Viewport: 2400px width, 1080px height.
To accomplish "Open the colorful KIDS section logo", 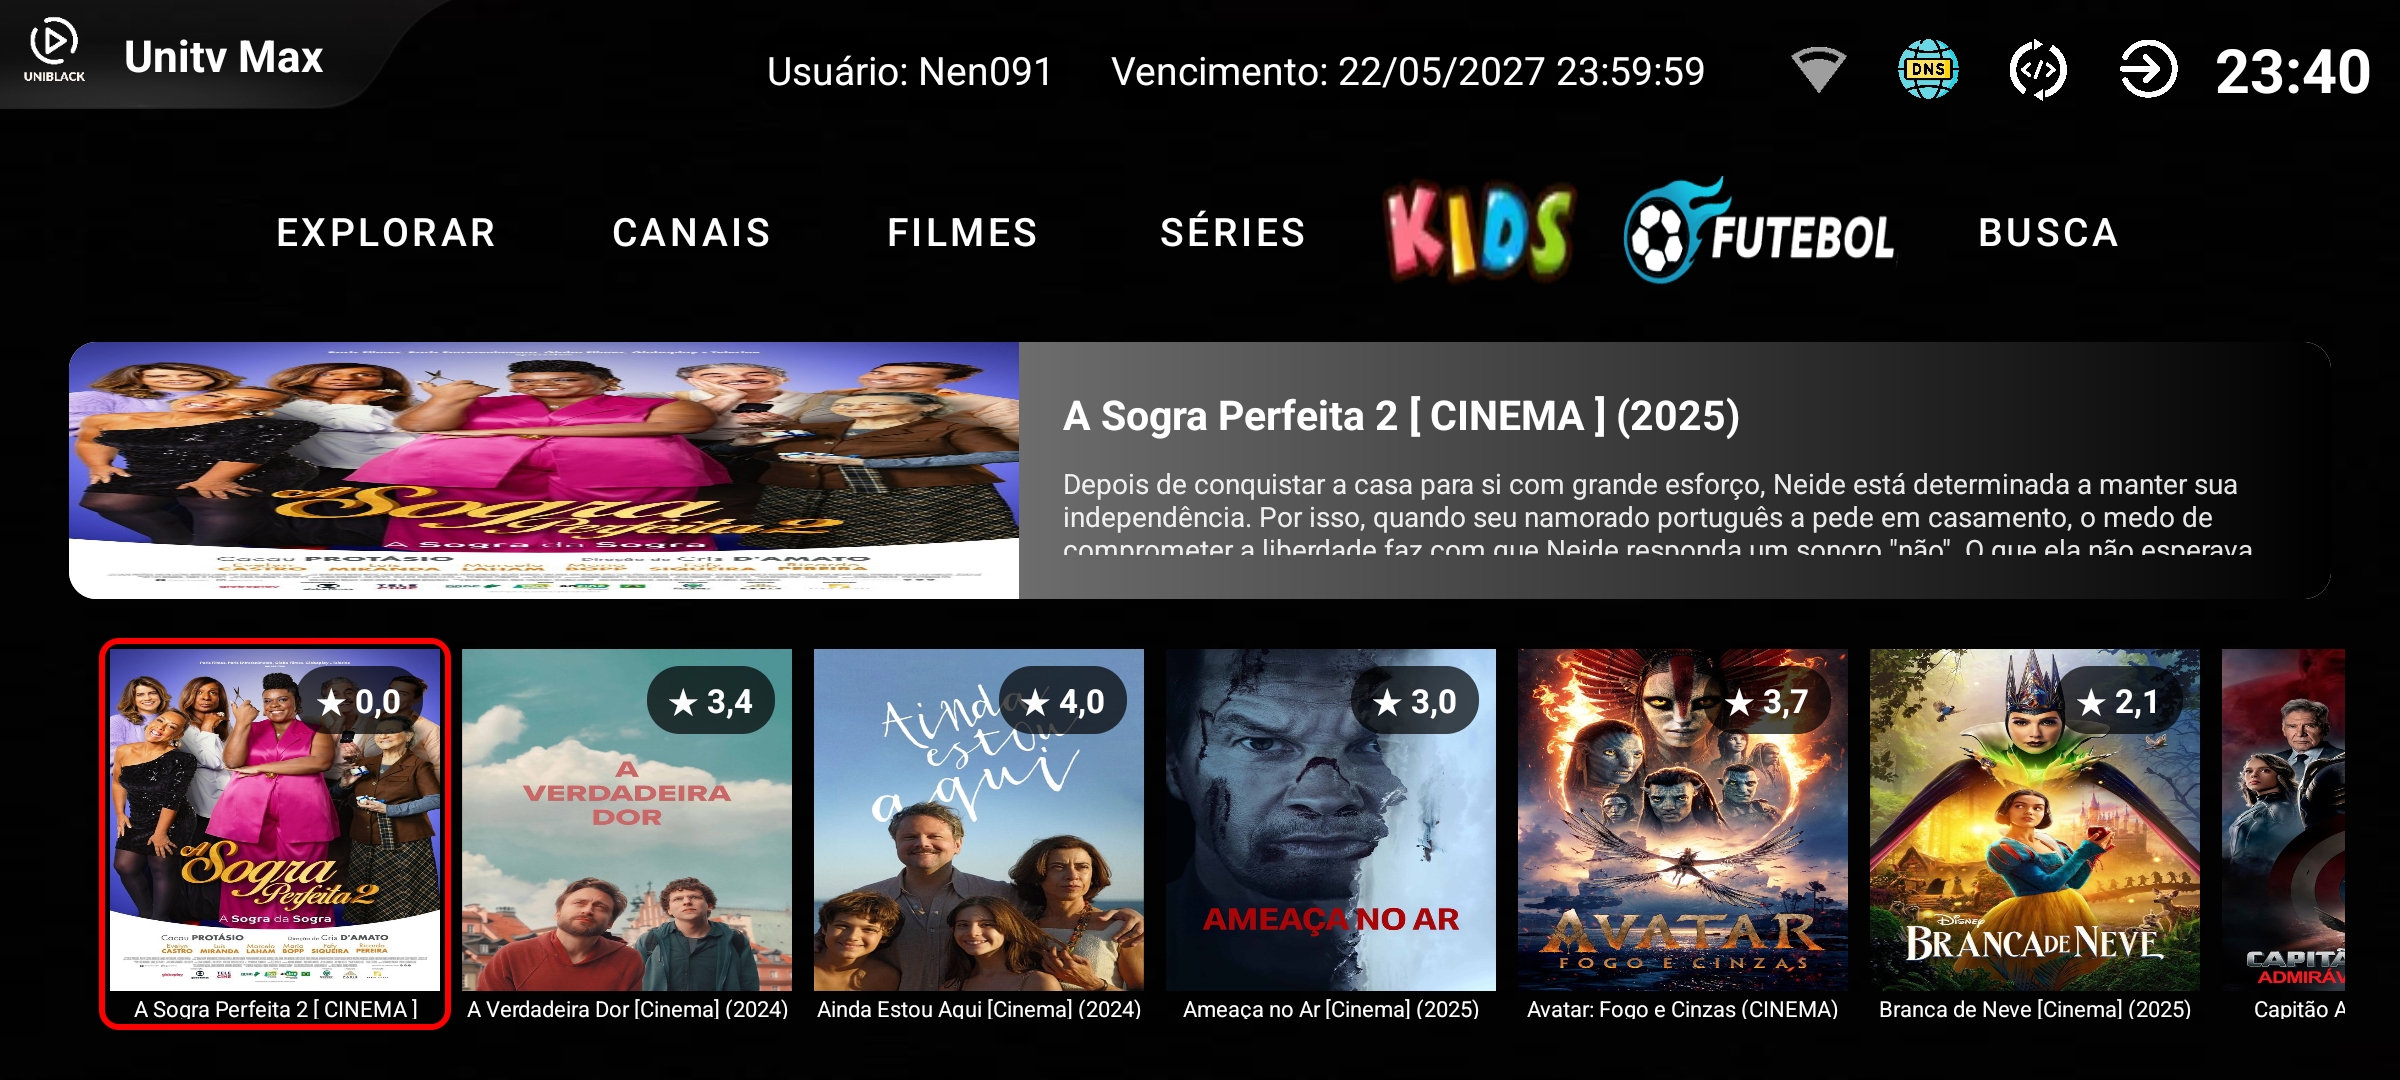I will point(1479,231).
